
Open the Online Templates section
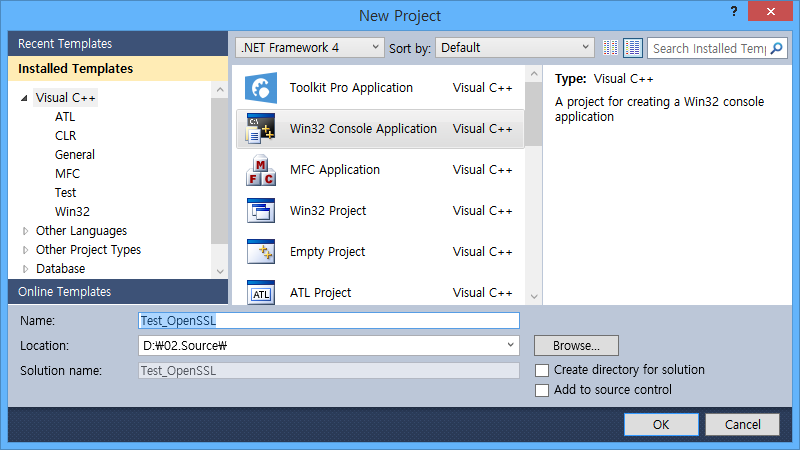[x=118, y=292]
